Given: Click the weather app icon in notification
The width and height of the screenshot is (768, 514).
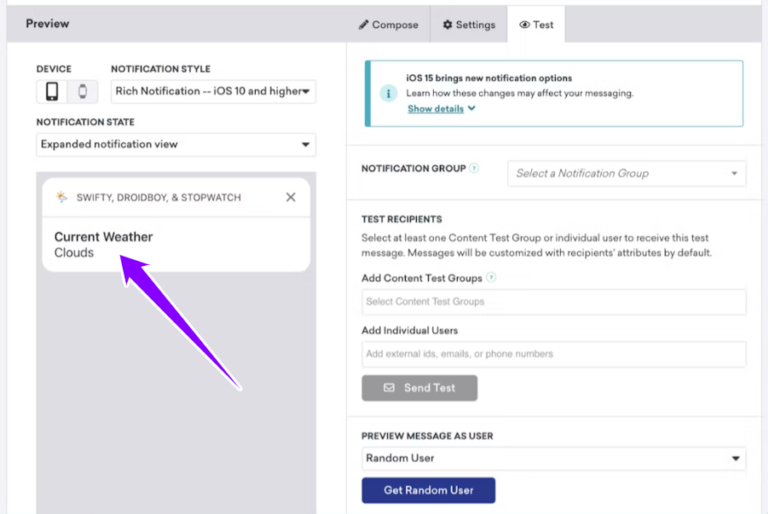Looking at the screenshot, I should (62, 197).
